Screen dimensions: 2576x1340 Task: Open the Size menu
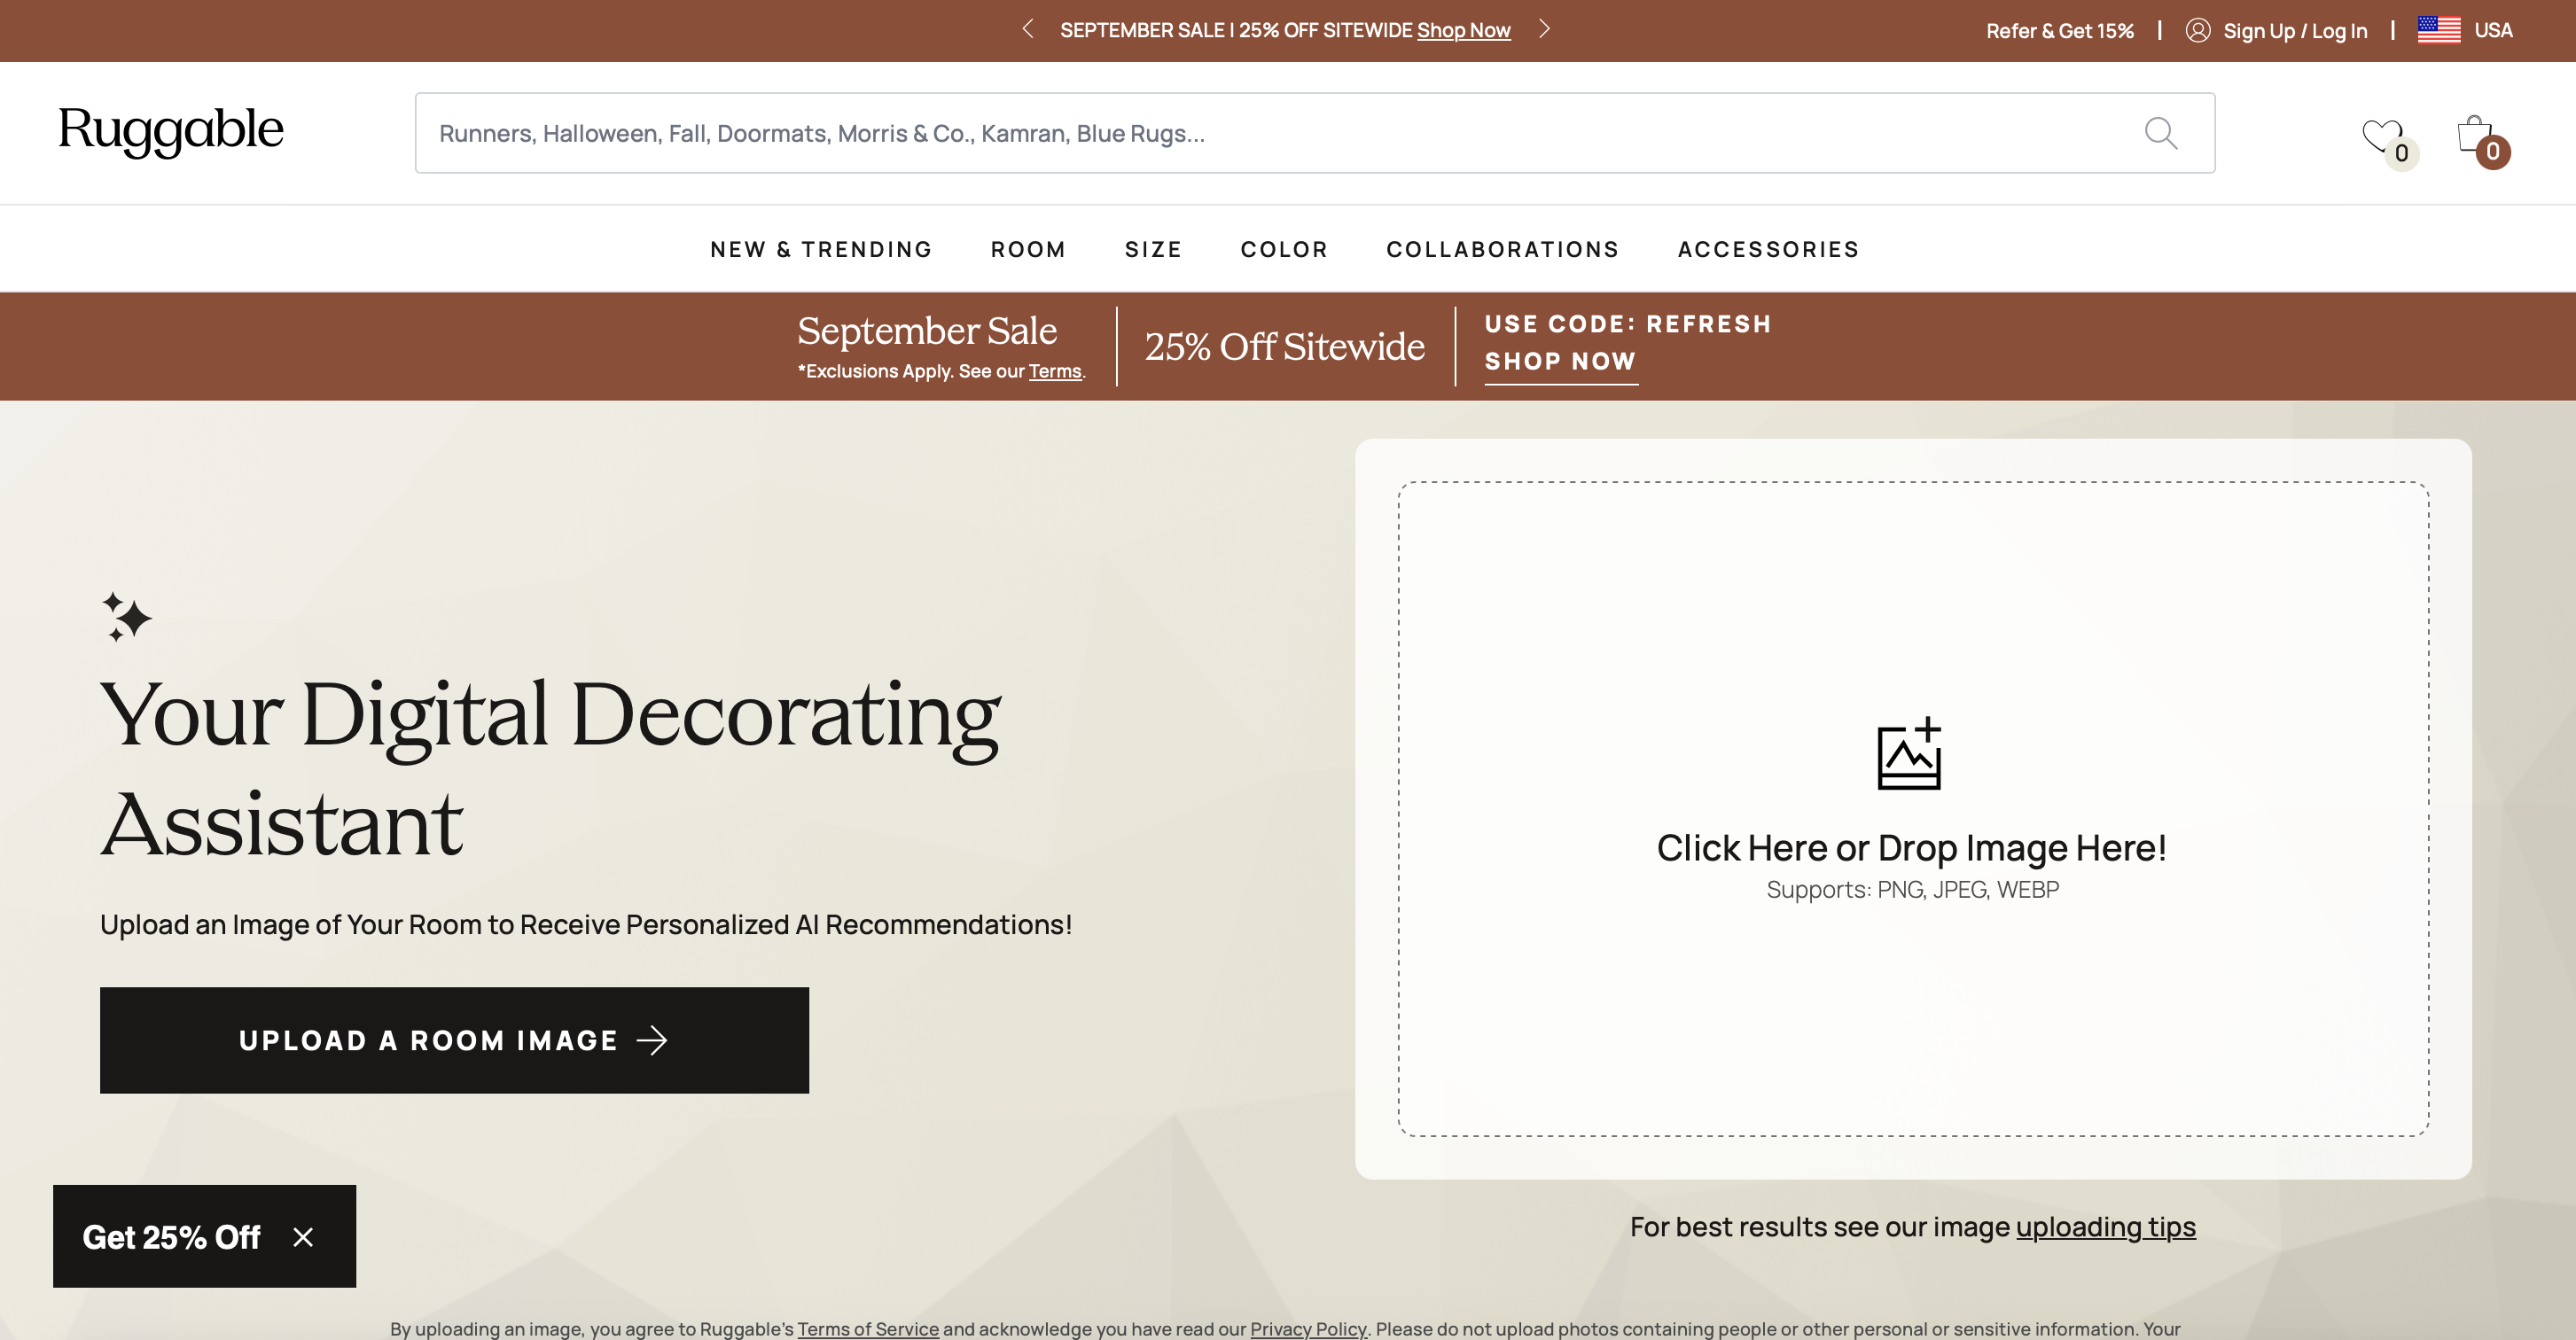1153,249
